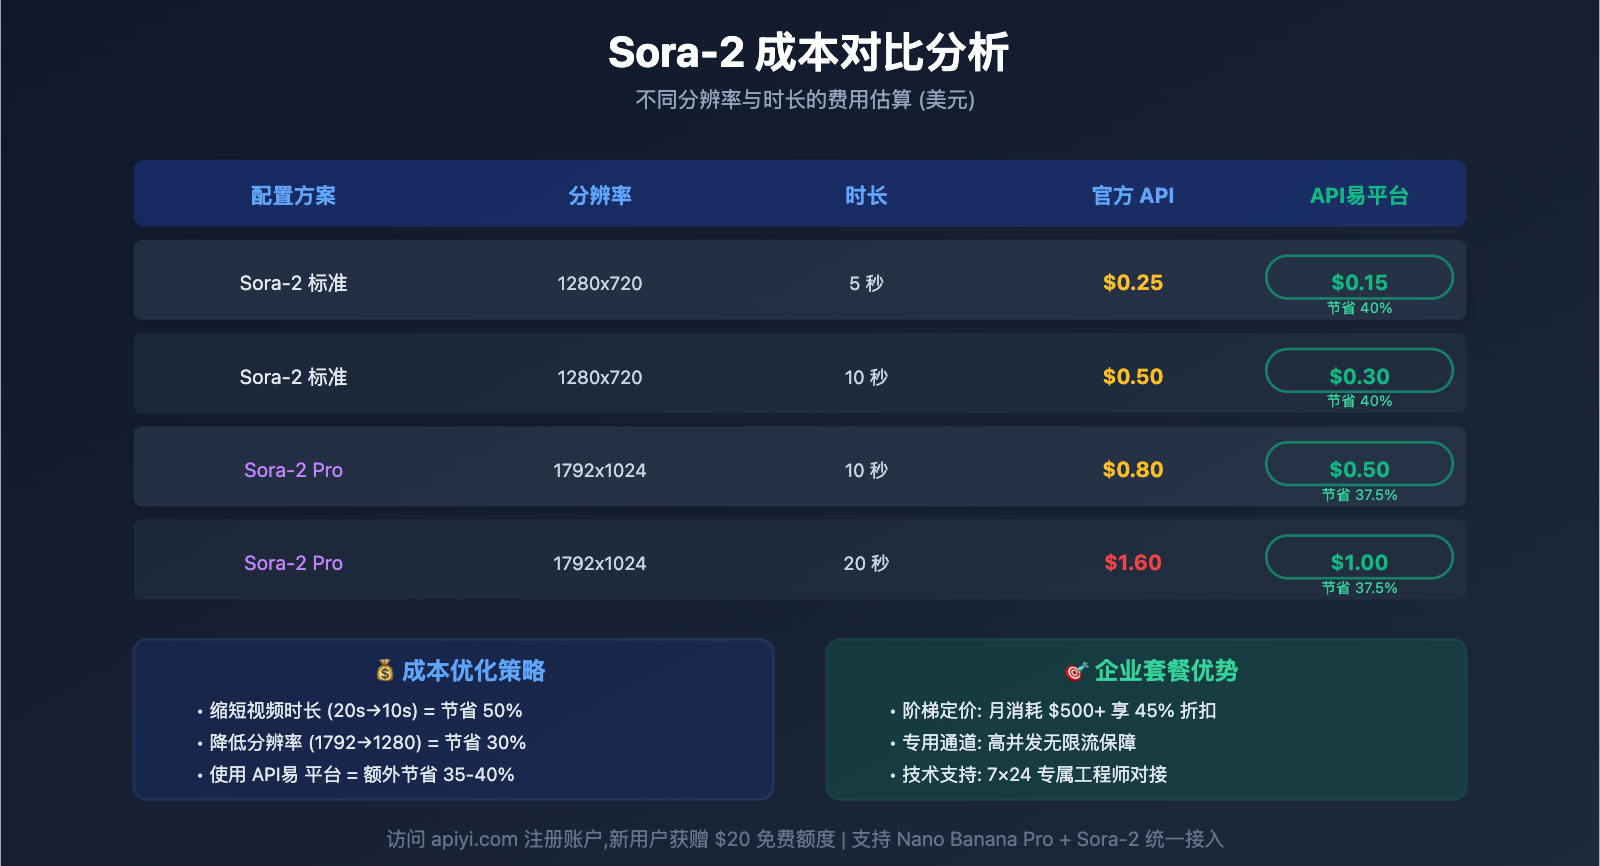Click the API易平台 $0.50 price badge

(1359, 464)
